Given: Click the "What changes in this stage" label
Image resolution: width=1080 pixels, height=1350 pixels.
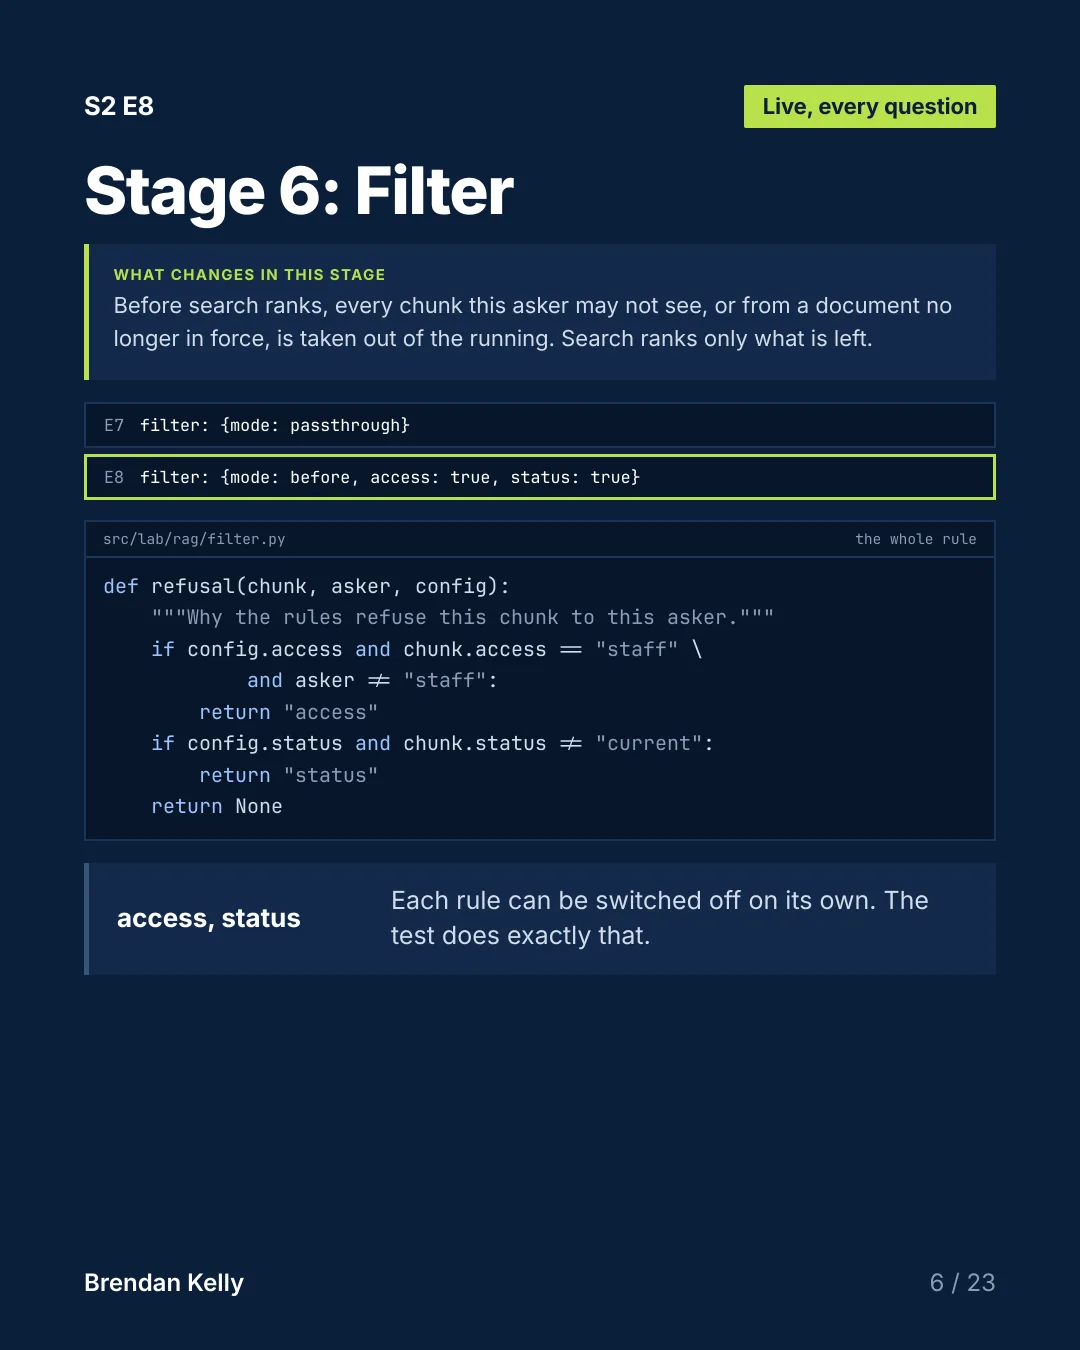Looking at the screenshot, I should tap(249, 274).
